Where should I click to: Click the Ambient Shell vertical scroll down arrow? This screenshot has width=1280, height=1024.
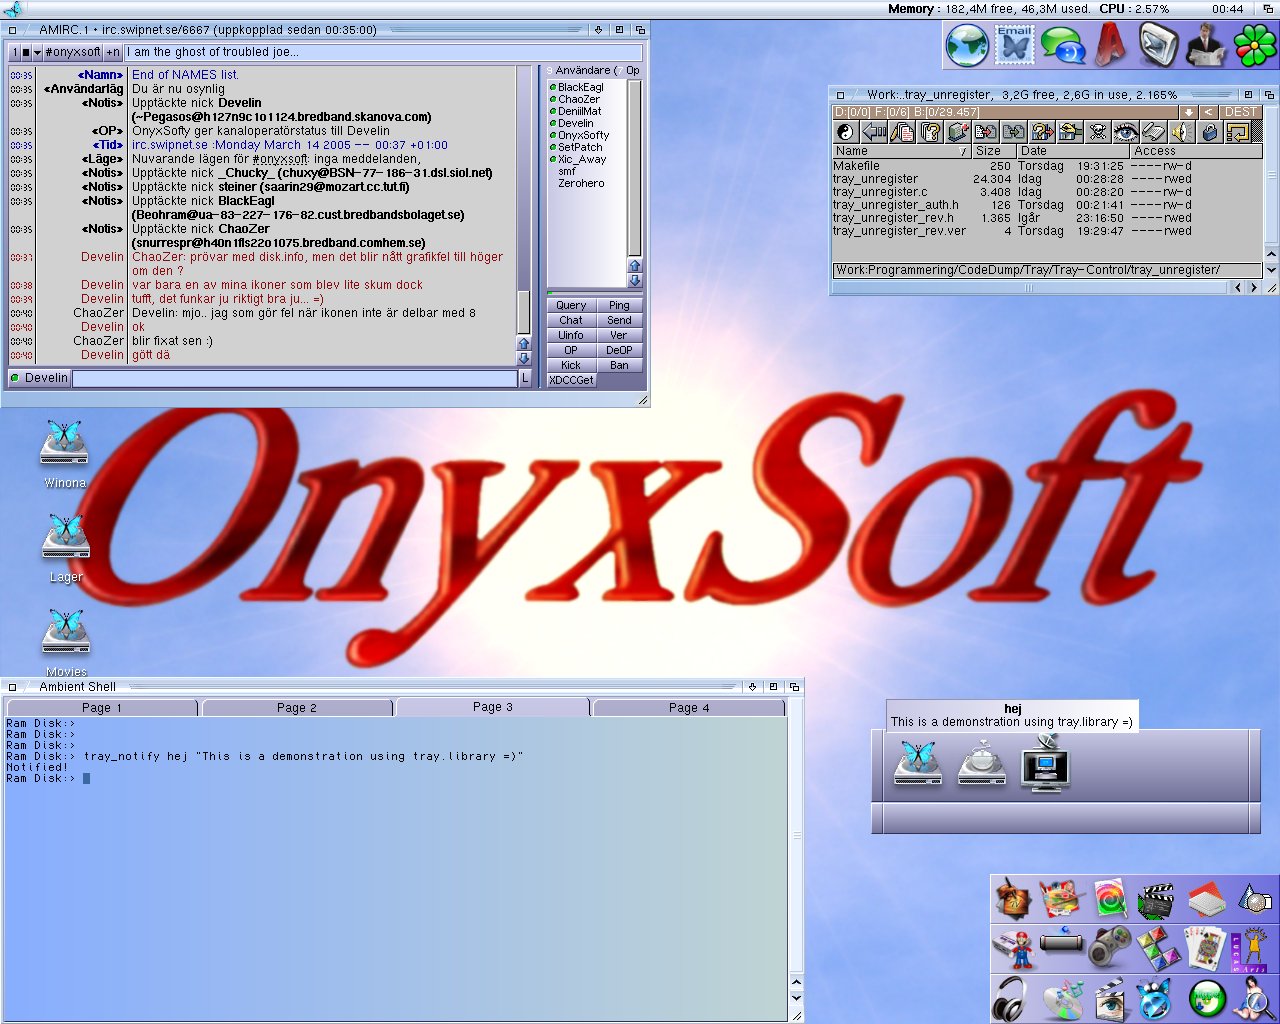coord(796,997)
